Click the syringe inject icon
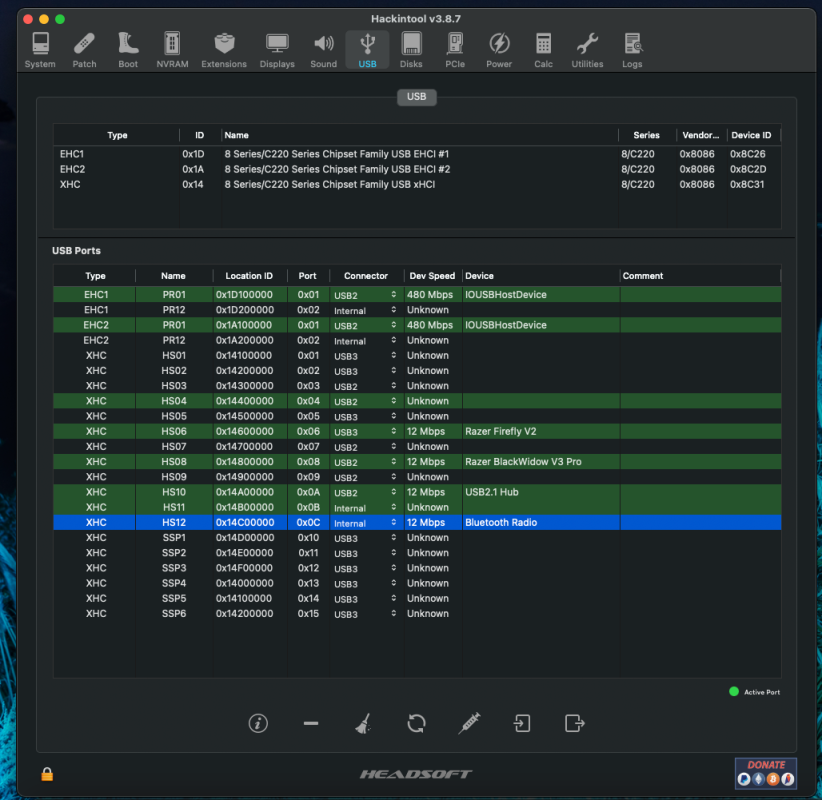This screenshot has width=822, height=800. tap(469, 723)
